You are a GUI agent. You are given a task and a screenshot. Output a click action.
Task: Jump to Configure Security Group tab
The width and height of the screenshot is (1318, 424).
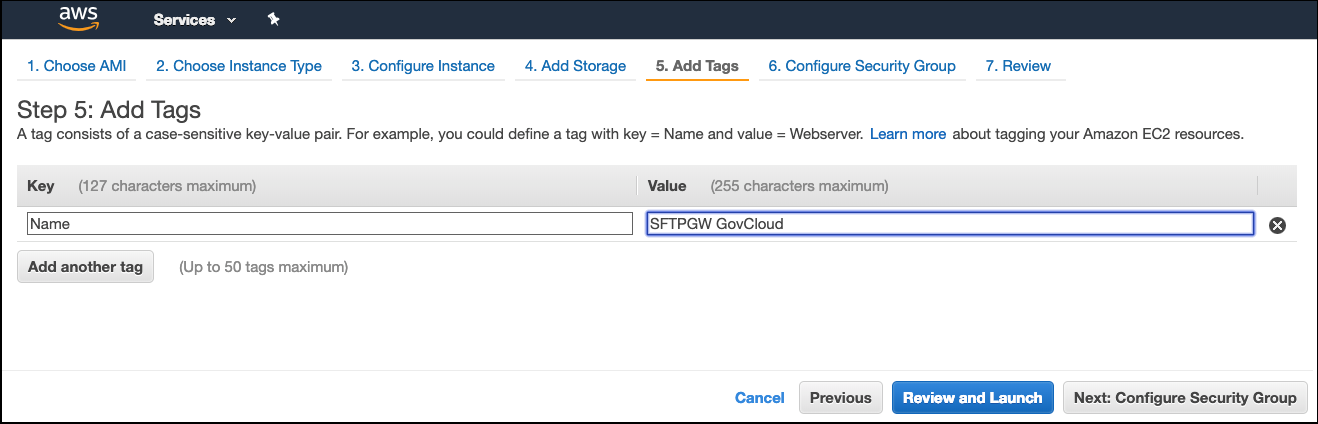(862, 66)
